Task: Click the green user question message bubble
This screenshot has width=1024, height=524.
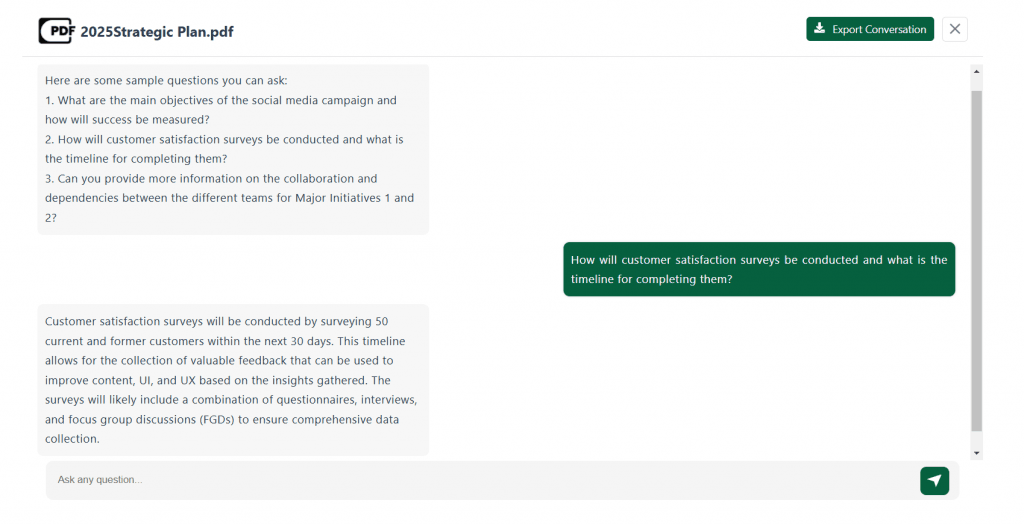Action: click(x=759, y=269)
